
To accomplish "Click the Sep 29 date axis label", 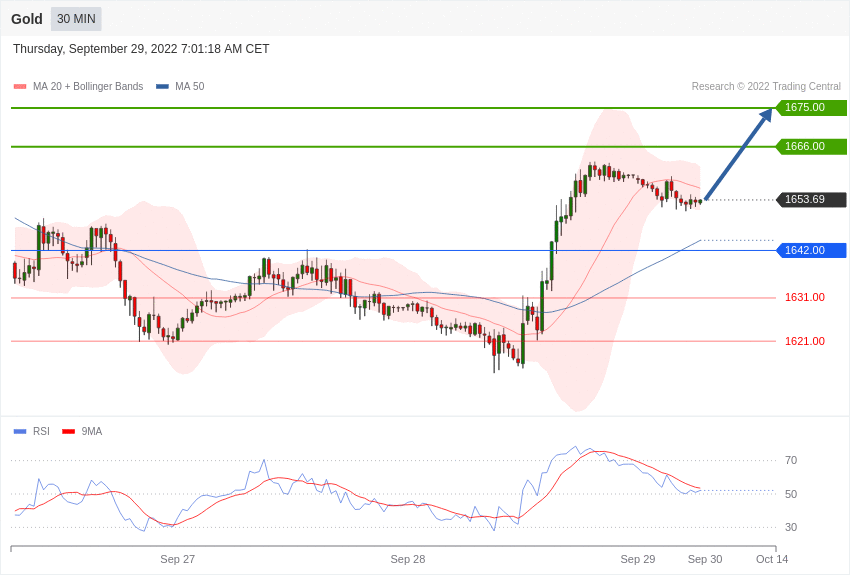I will 638,559.
